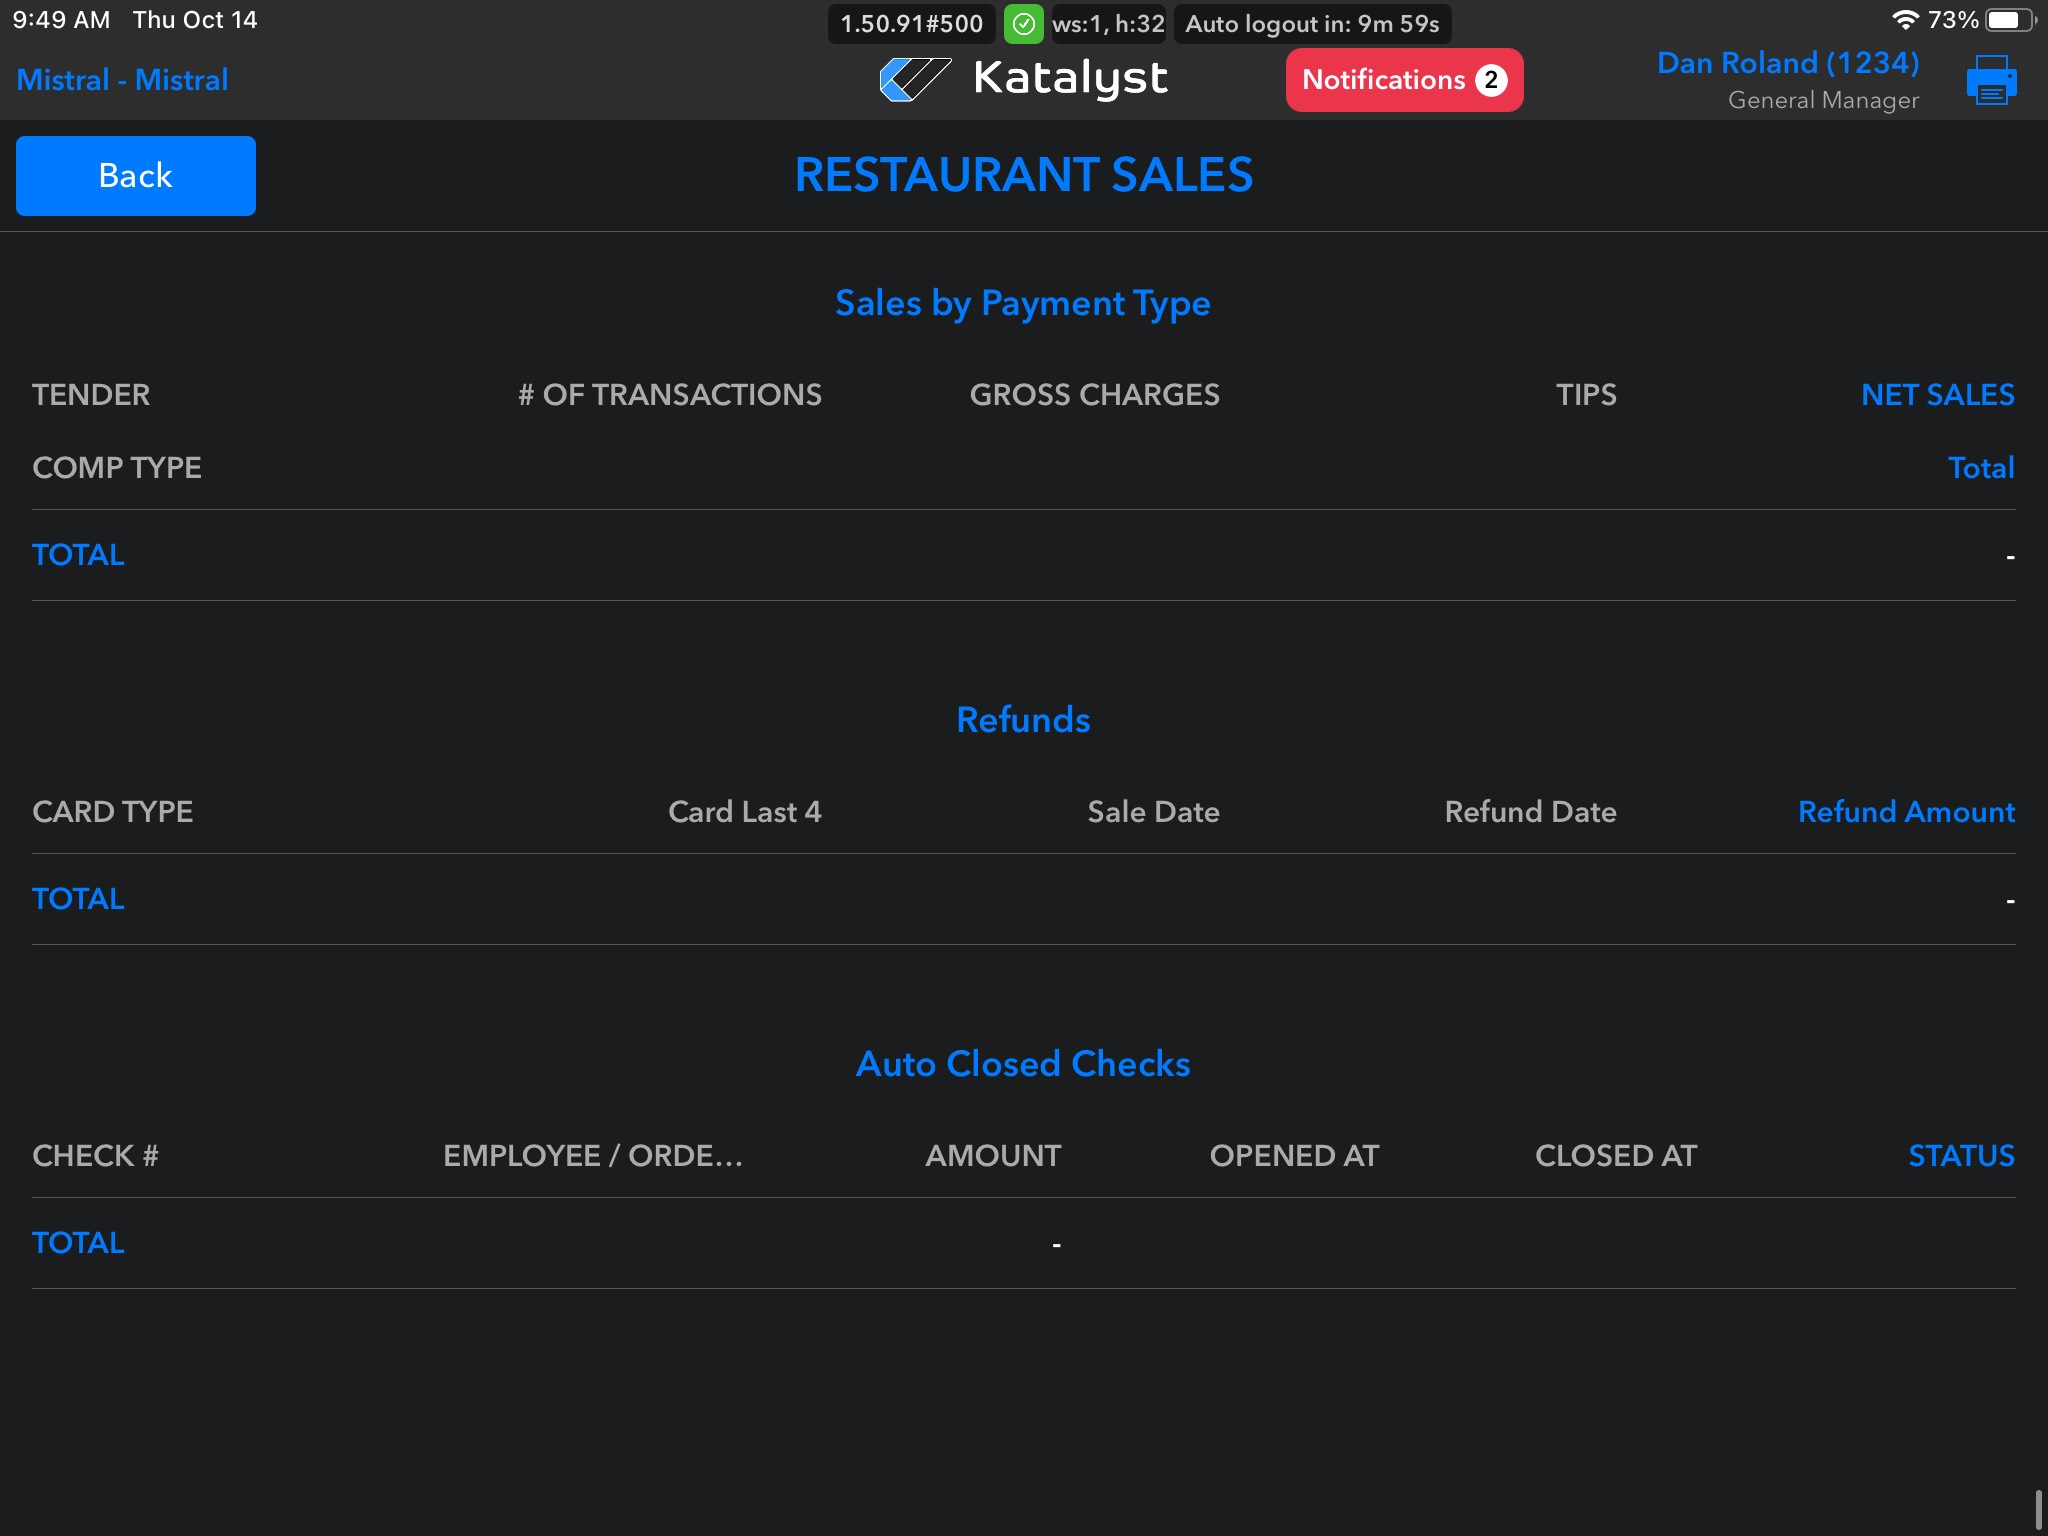Tap the blue printer icon

click(1991, 80)
